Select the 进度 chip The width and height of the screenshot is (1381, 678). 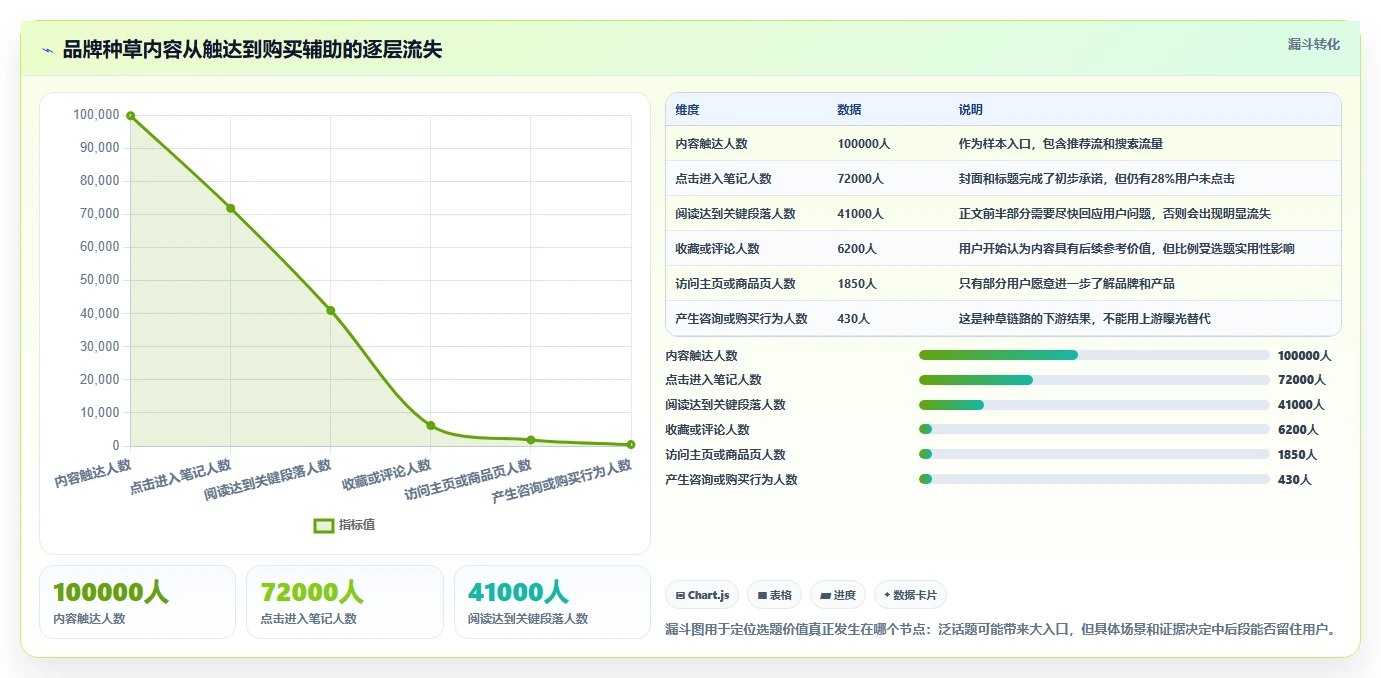click(x=838, y=595)
